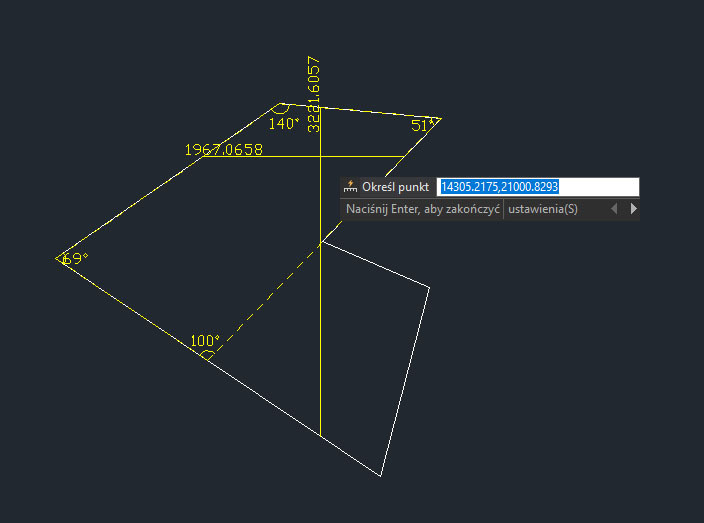Image resolution: width=704 pixels, height=523 pixels.
Task: Click the 51° angle label
Action: coord(424,126)
